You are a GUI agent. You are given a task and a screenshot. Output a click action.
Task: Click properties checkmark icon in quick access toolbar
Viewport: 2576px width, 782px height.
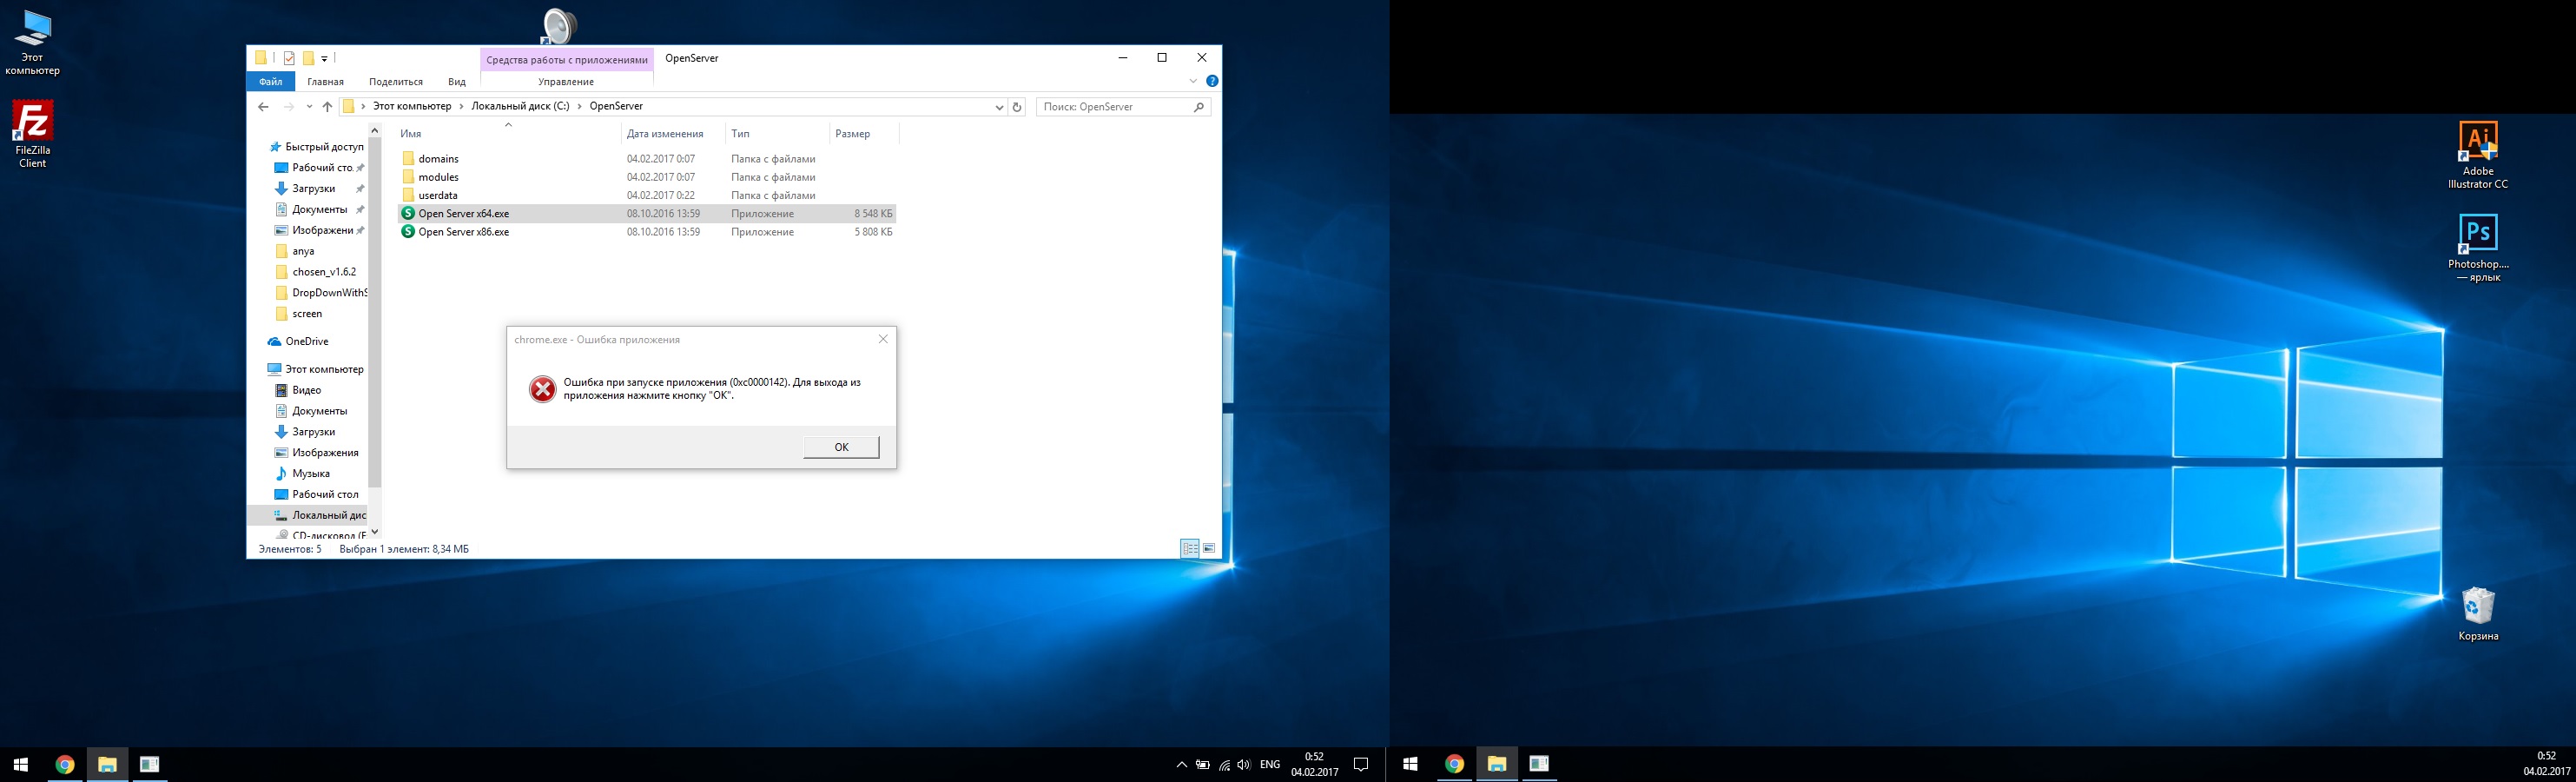[289, 58]
